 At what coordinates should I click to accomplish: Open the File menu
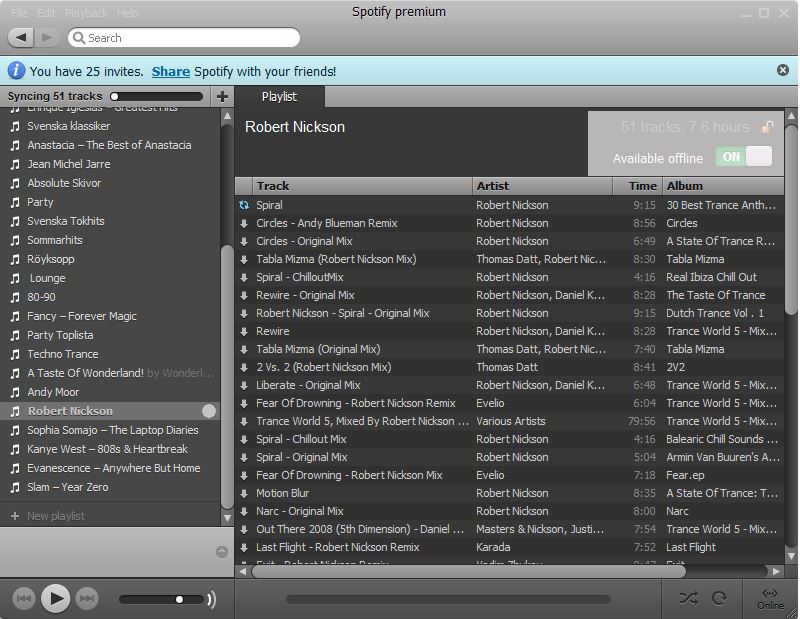click(20, 13)
